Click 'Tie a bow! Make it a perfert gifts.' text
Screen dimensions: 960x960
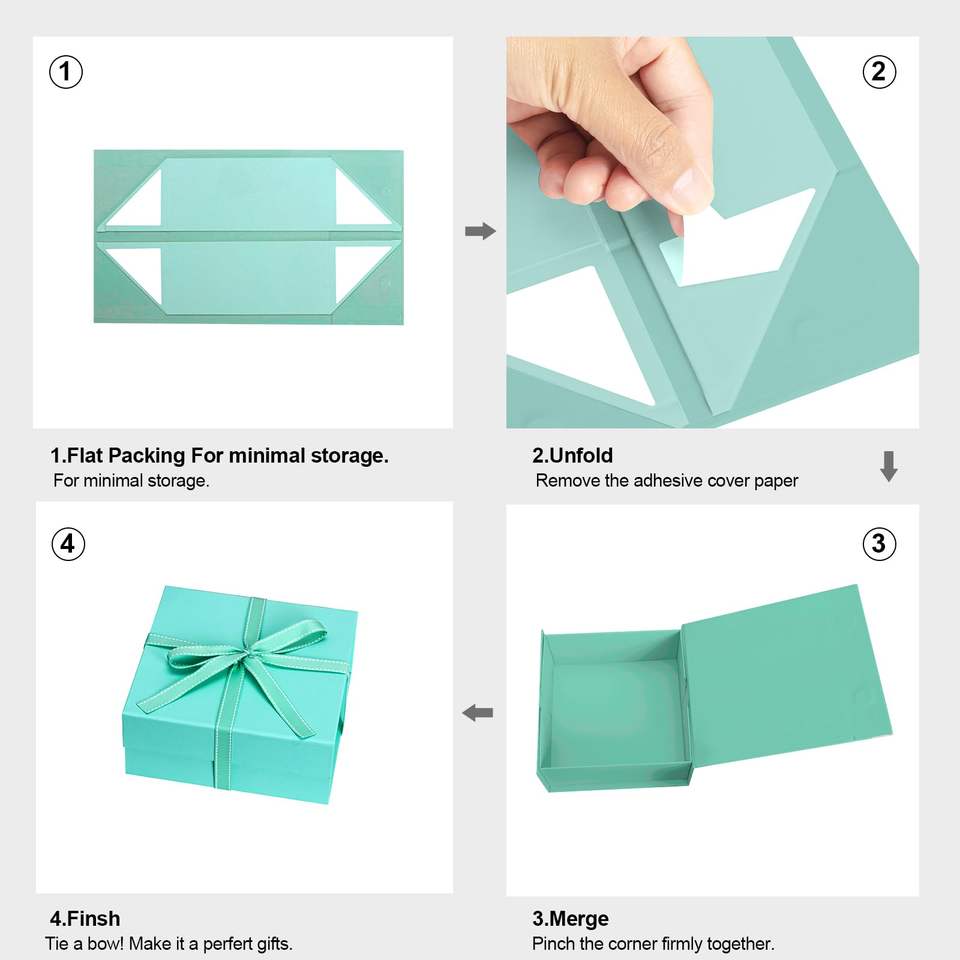[168, 943]
